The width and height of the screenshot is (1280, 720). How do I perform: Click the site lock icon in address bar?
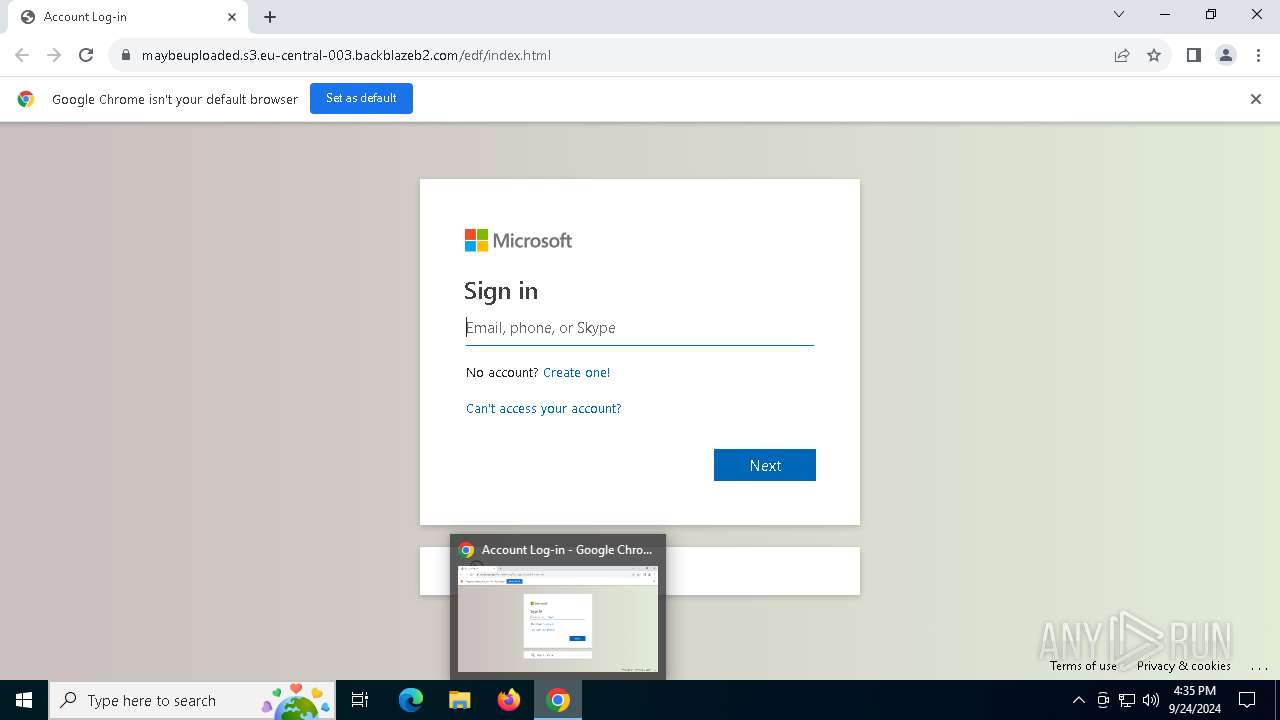[x=126, y=55]
